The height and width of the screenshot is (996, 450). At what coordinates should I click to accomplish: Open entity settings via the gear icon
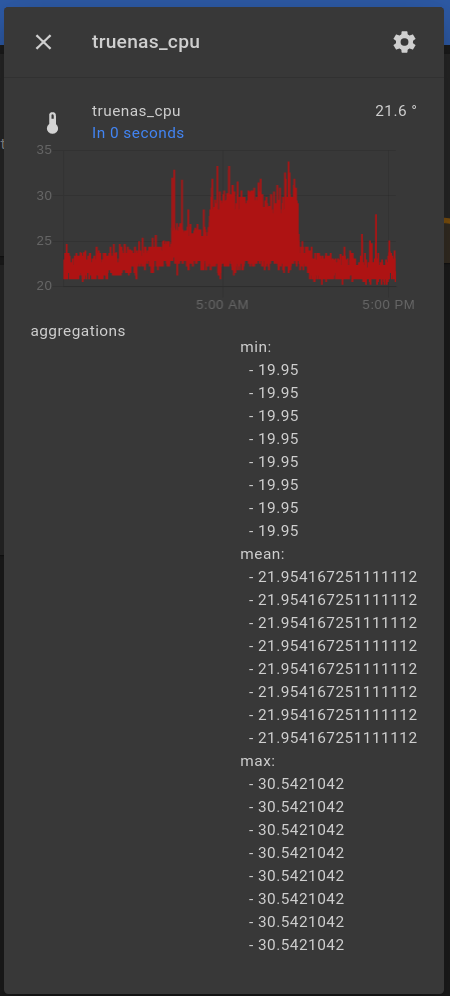(x=404, y=42)
